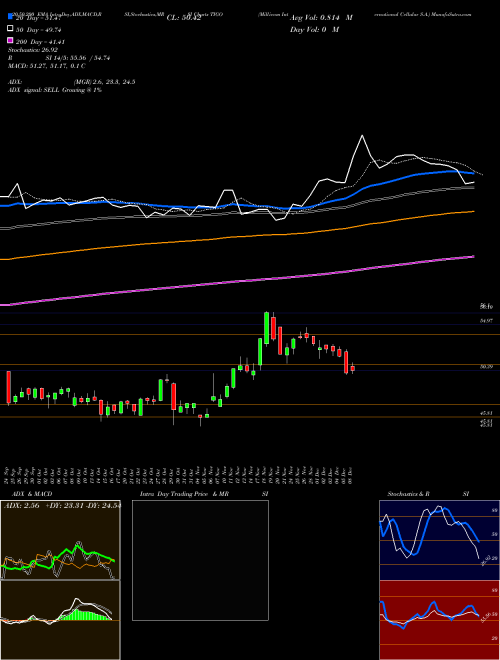Click the 50.29 price axis label
Viewport: 500px width, 660px height.
coord(486,367)
